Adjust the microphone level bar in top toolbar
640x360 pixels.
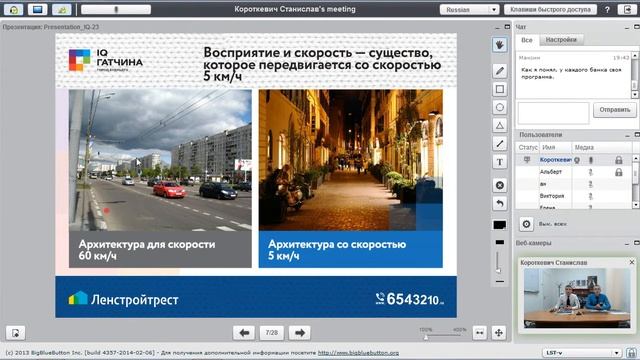pyautogui.click(x=116, y=9)
